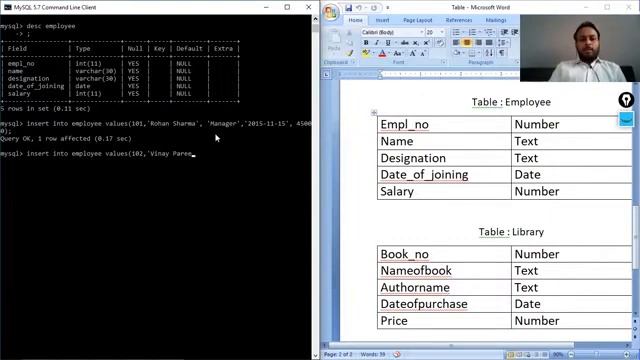Click the Cut icon in Clipboard group
640x360 pixels.
tap(349, 33)
